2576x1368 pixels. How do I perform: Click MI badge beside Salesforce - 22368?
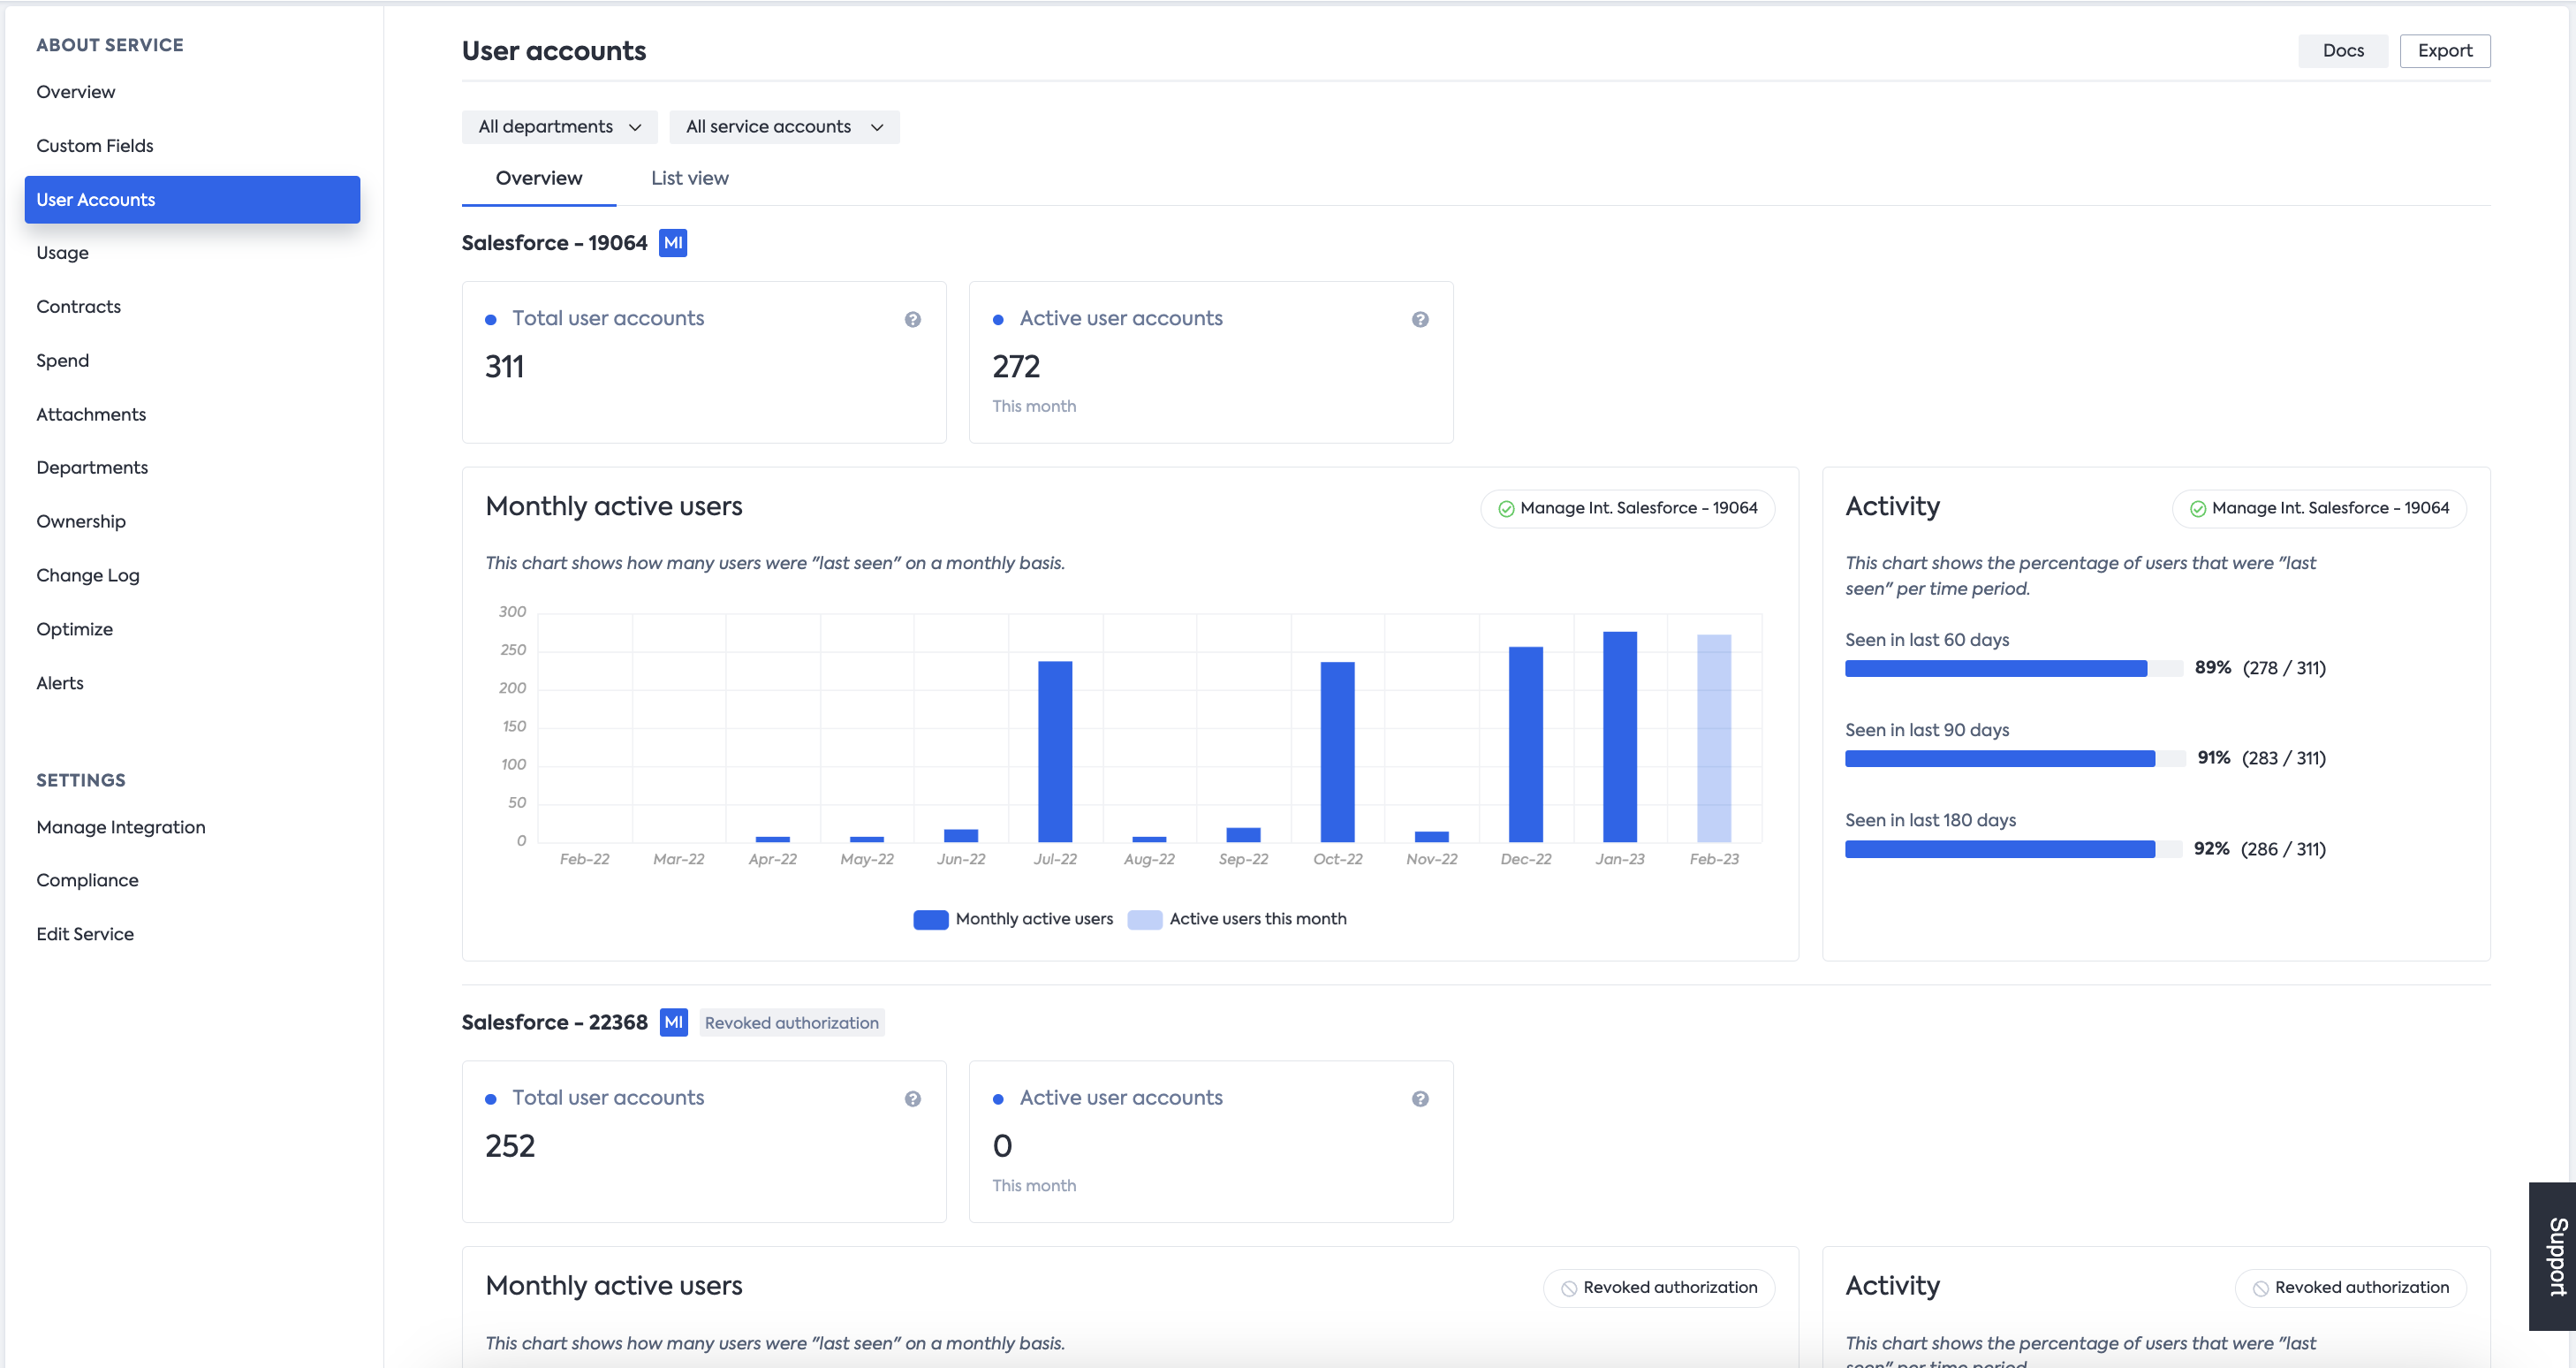673,1022
